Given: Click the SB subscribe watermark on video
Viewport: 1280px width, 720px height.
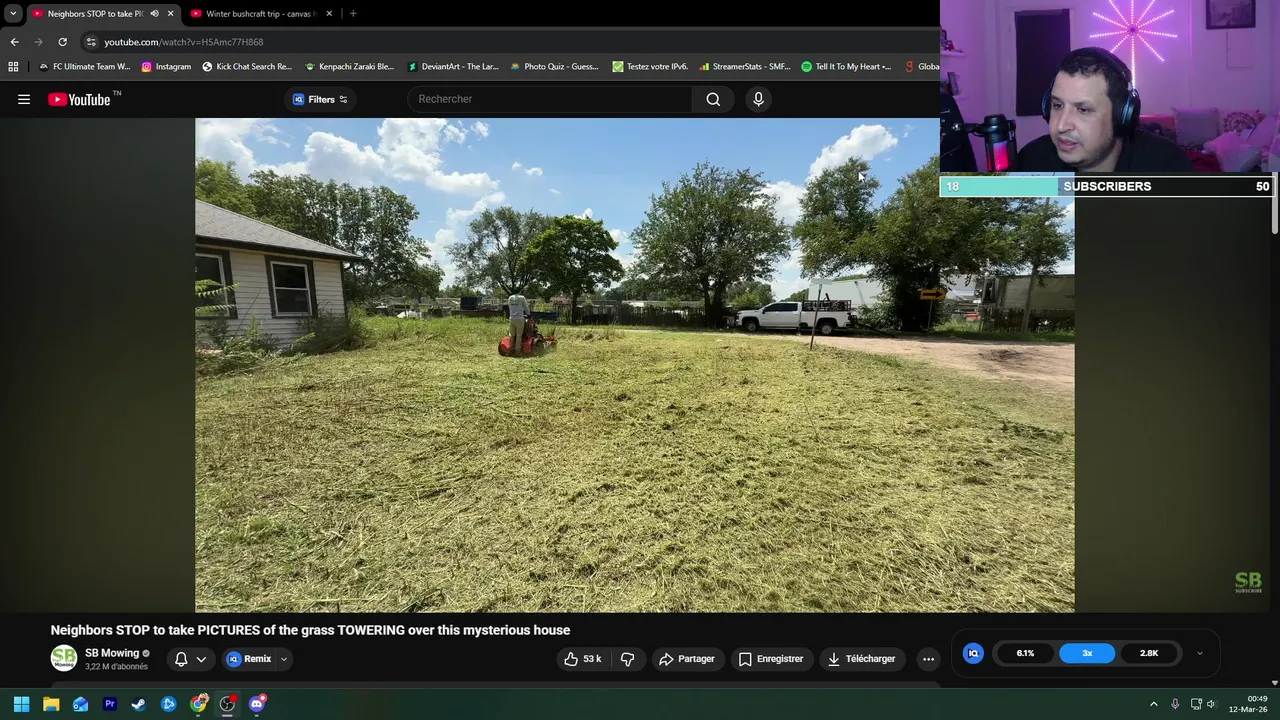Looking at the screenshot, I should (x=1248, y=583).
